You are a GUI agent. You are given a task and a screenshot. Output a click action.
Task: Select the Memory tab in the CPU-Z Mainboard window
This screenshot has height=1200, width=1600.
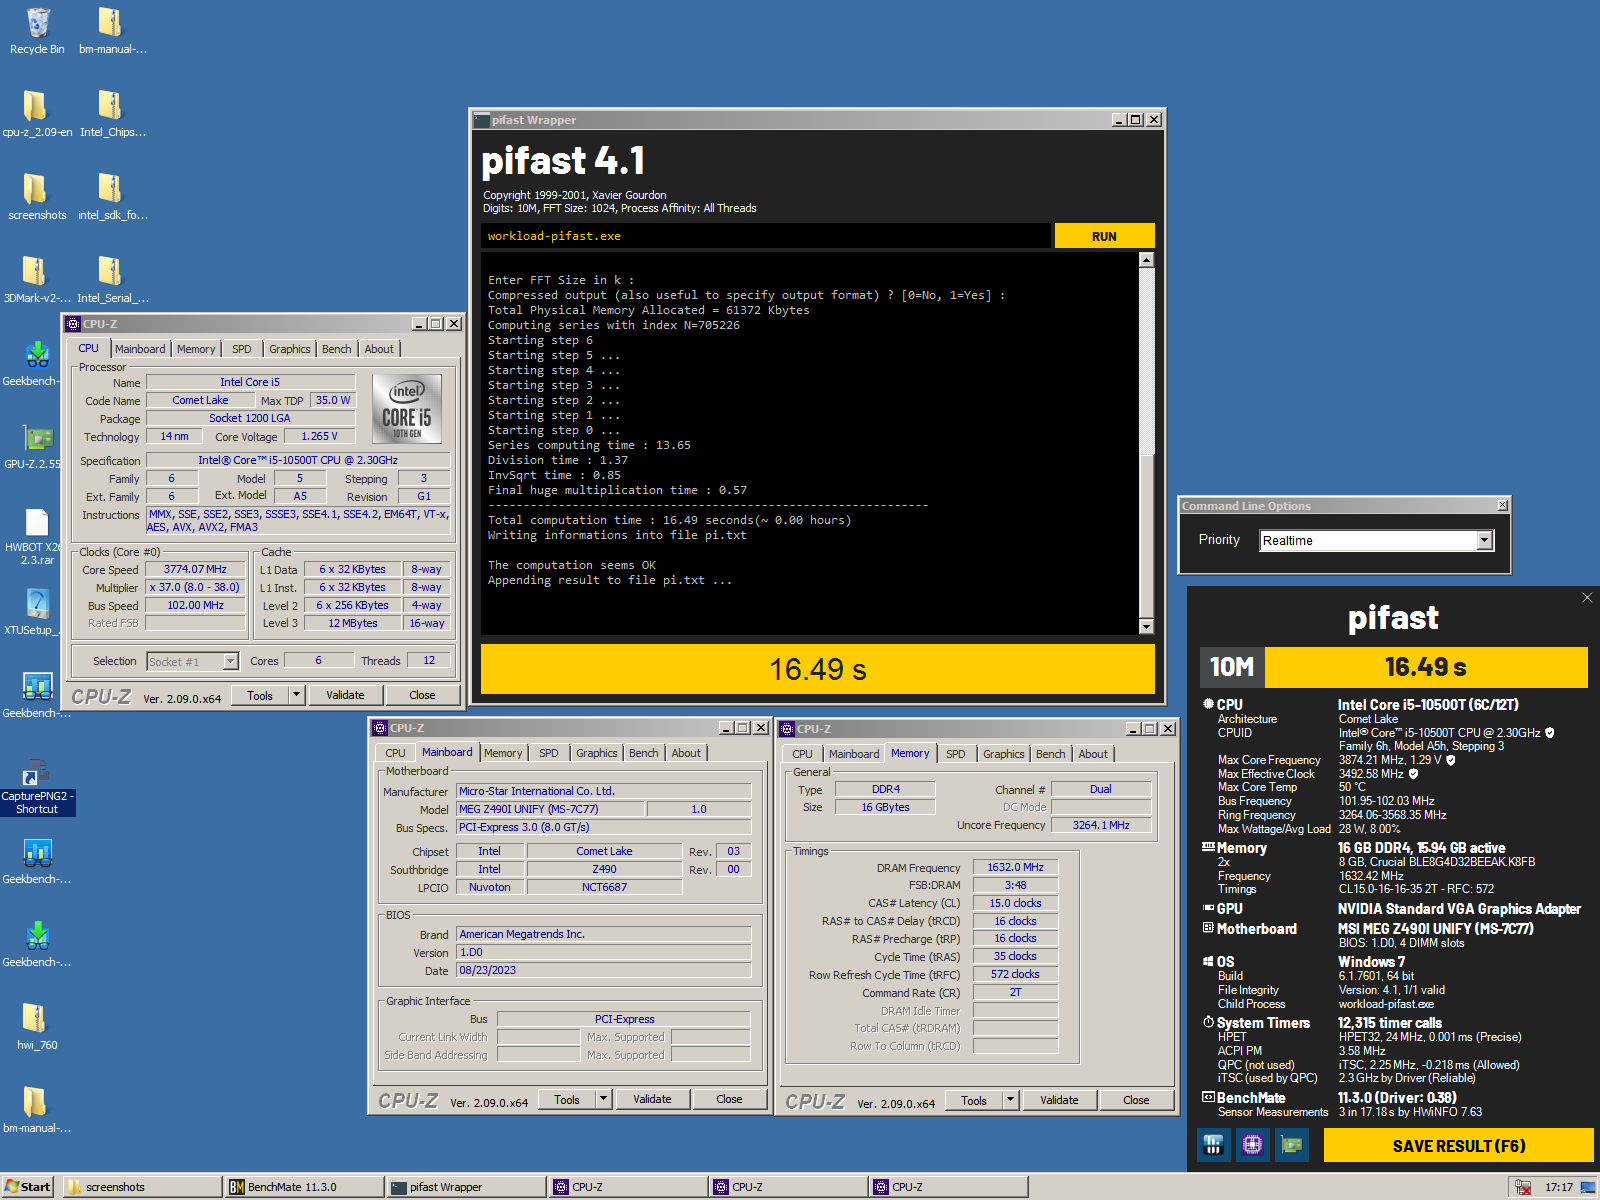click(x=503, y=753)
